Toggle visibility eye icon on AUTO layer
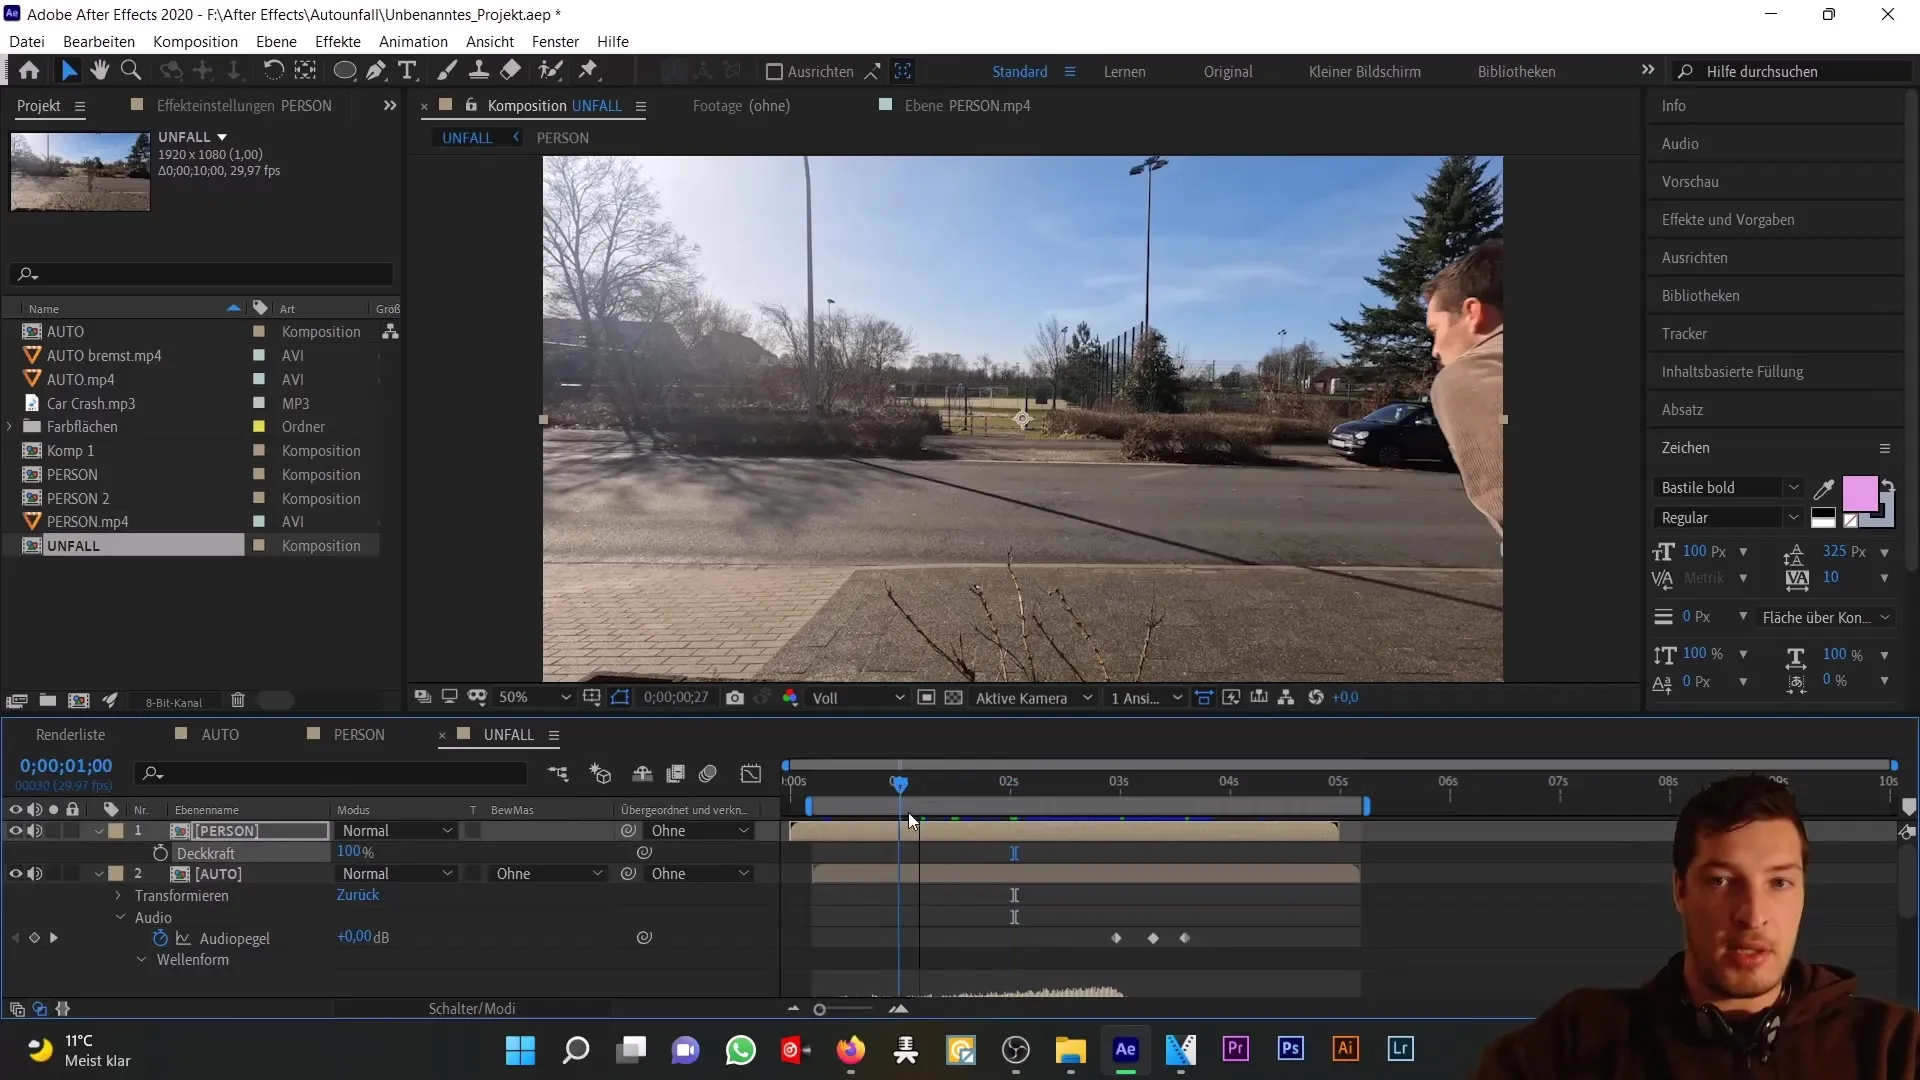The width and height of the screenshot is (1920, 1080). [15, 873]
